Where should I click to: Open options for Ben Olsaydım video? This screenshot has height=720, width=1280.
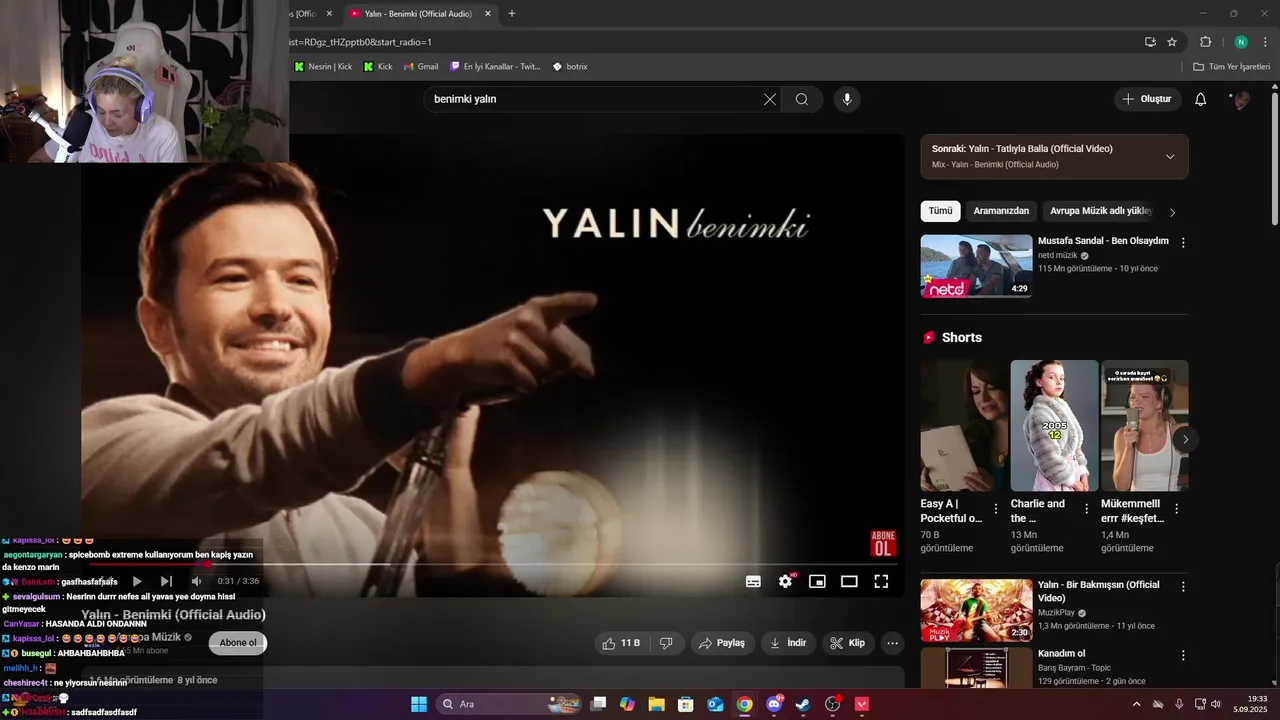click(1183, 242)
